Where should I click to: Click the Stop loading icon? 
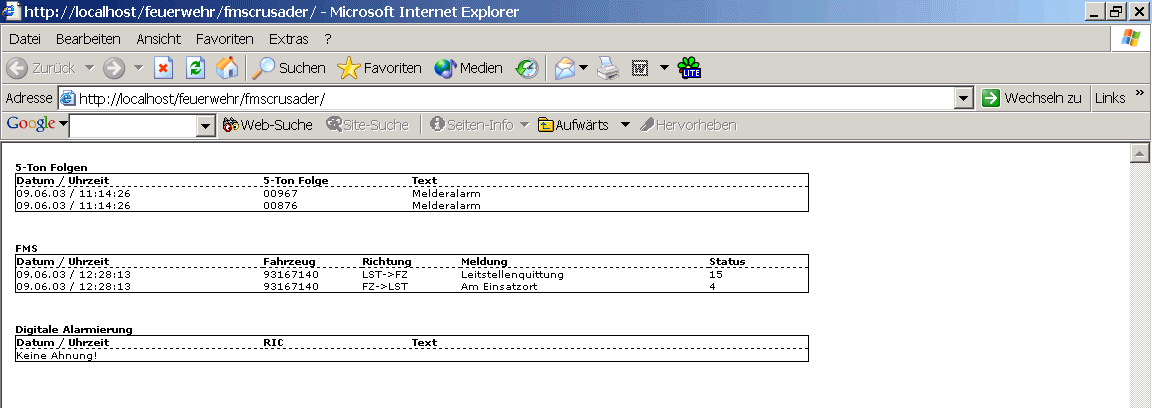pyautogui.click(x=164, y=68)
